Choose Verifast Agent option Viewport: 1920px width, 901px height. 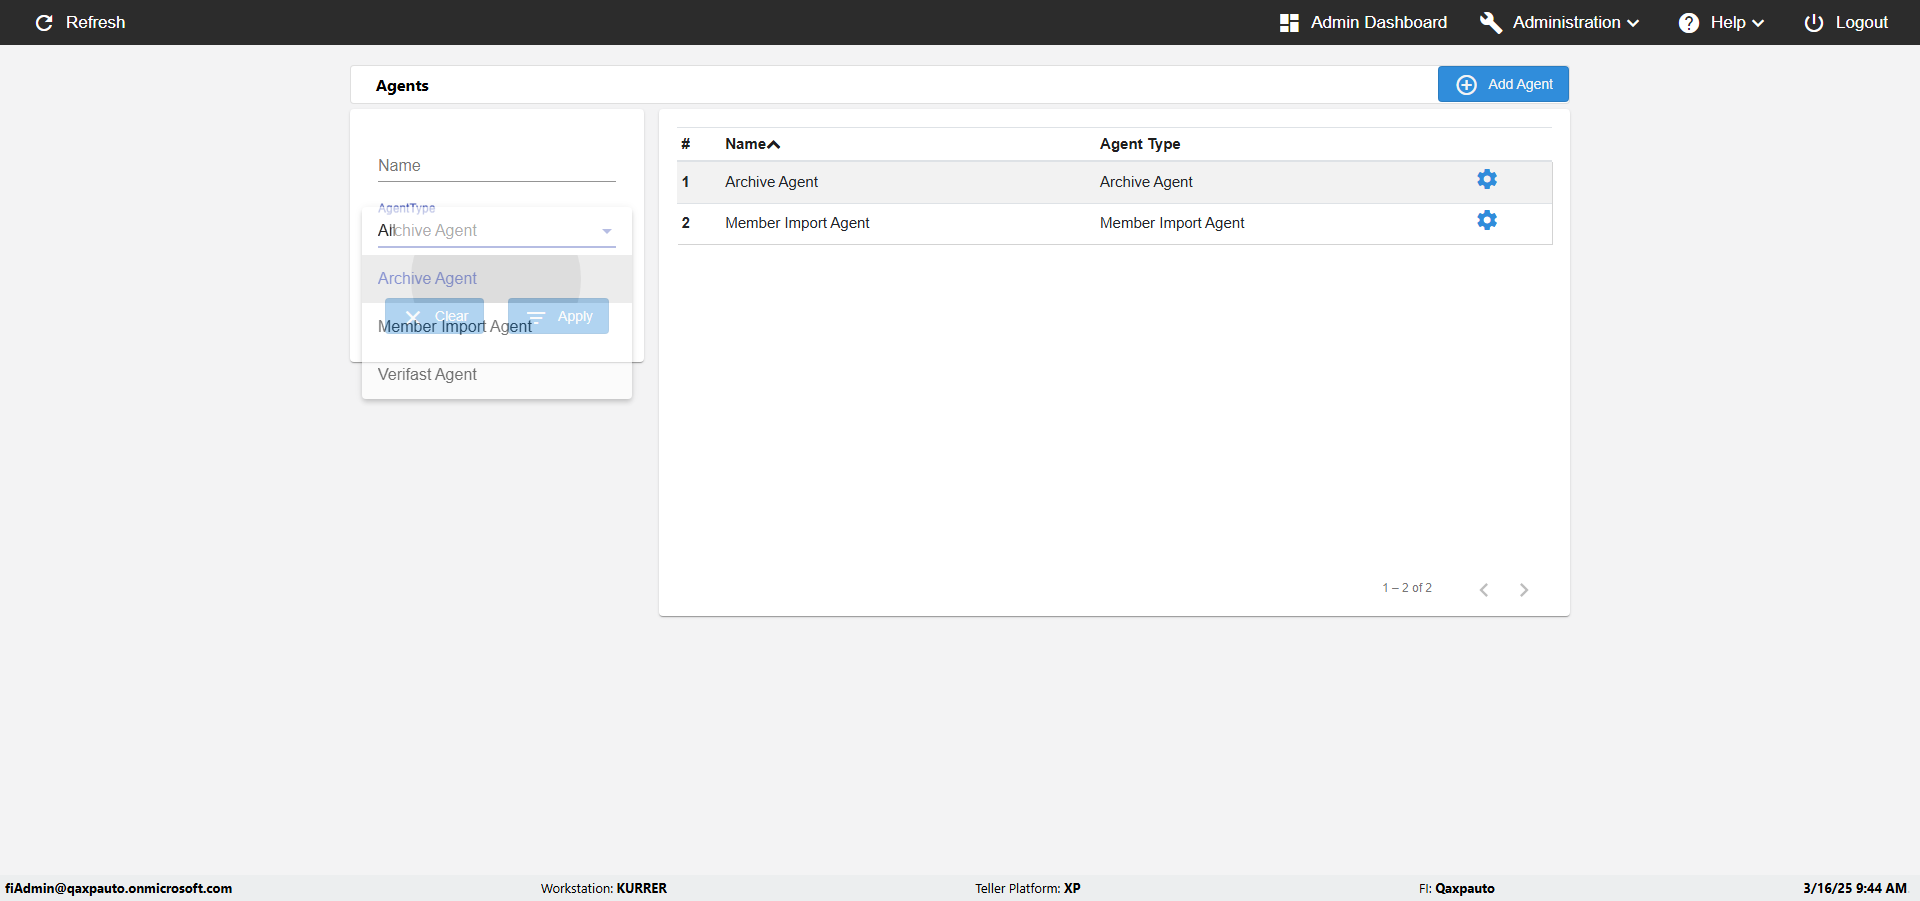click(497, 375)
